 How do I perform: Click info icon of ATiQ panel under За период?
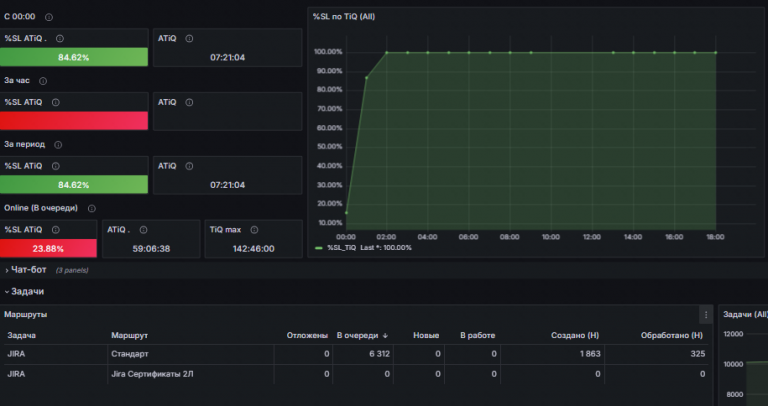(189, 166)
